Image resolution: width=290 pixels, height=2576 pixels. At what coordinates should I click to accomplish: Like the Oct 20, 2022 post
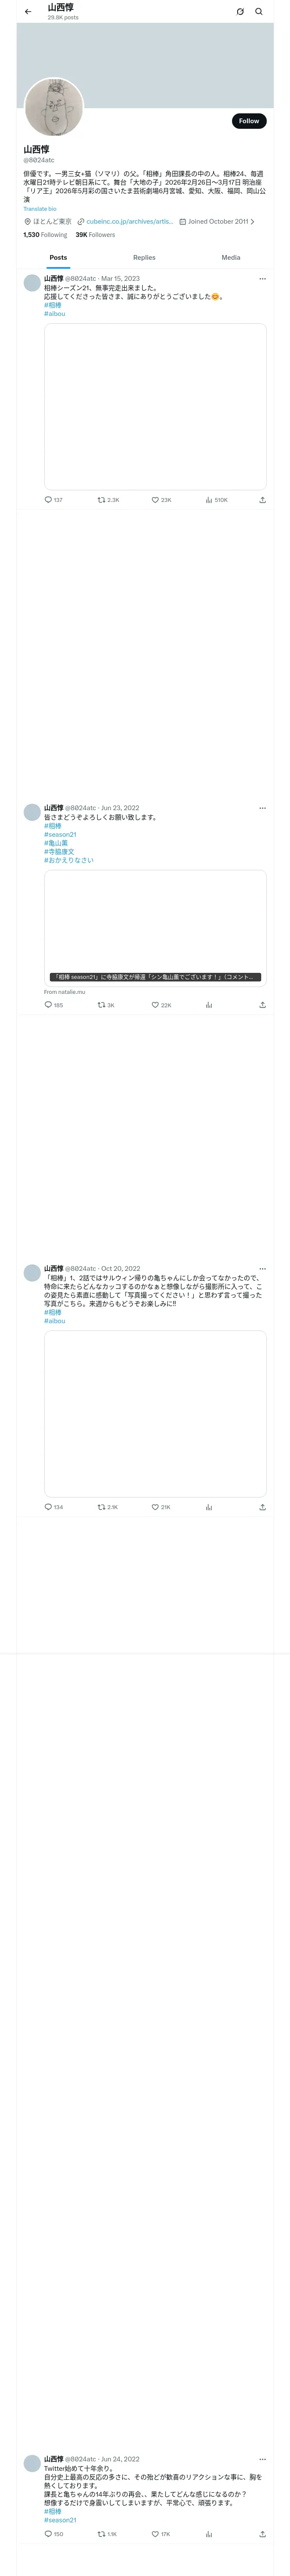pos(161,1507)
